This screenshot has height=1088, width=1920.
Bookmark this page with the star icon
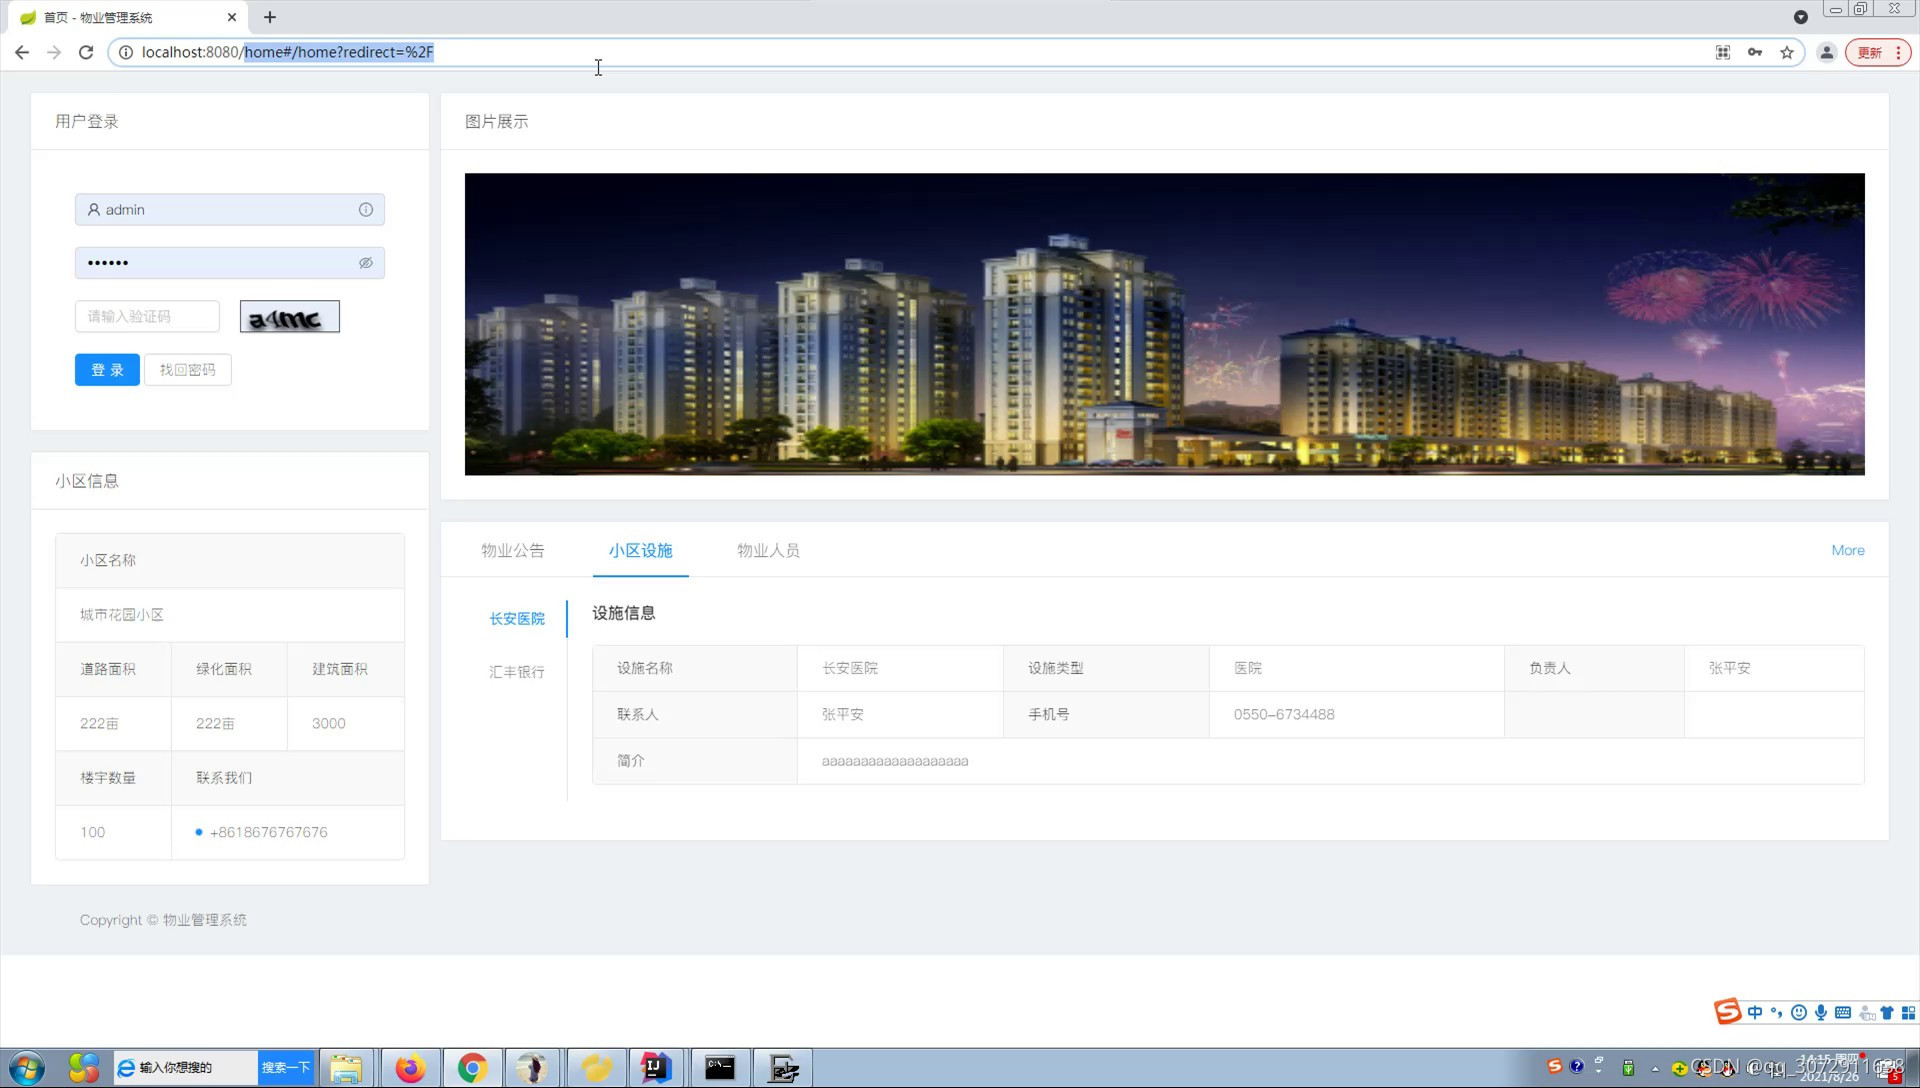[x=1787, y=52]
